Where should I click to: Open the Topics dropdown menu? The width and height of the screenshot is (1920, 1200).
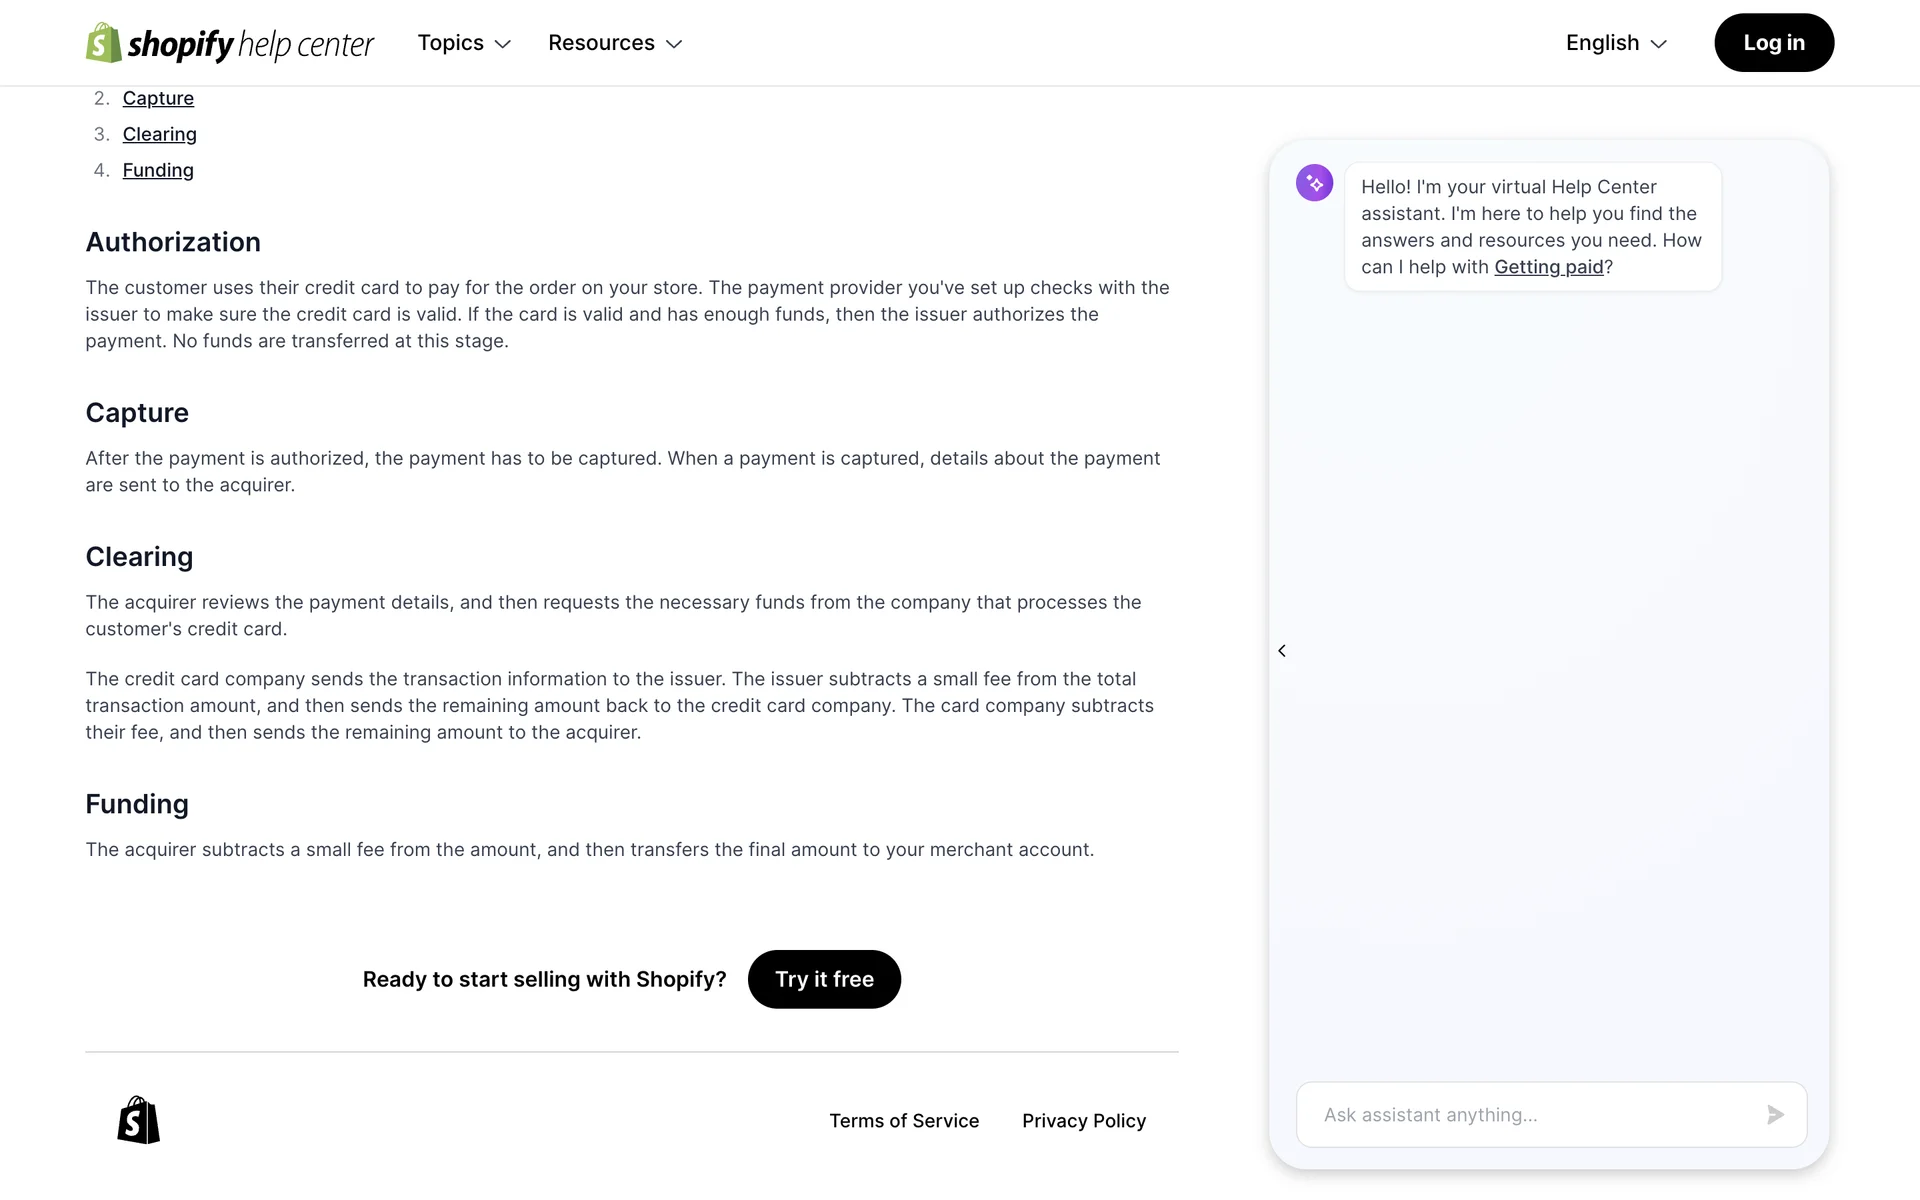[x=464, y=43]
